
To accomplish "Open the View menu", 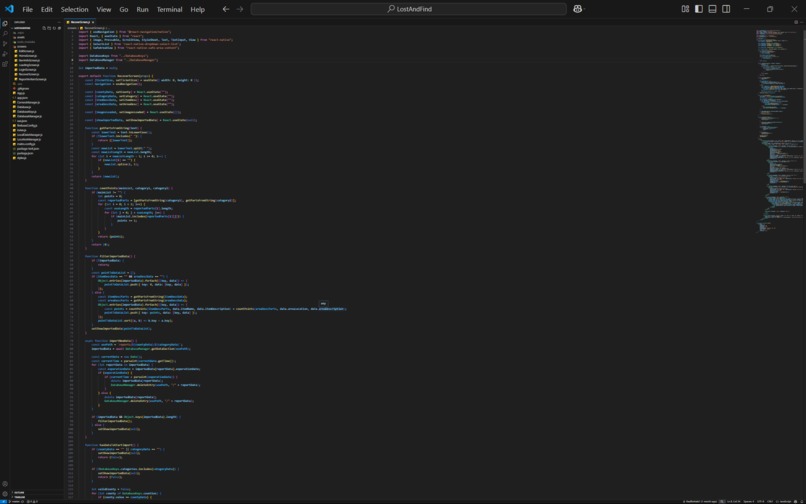I will click(x=104, y=9).
